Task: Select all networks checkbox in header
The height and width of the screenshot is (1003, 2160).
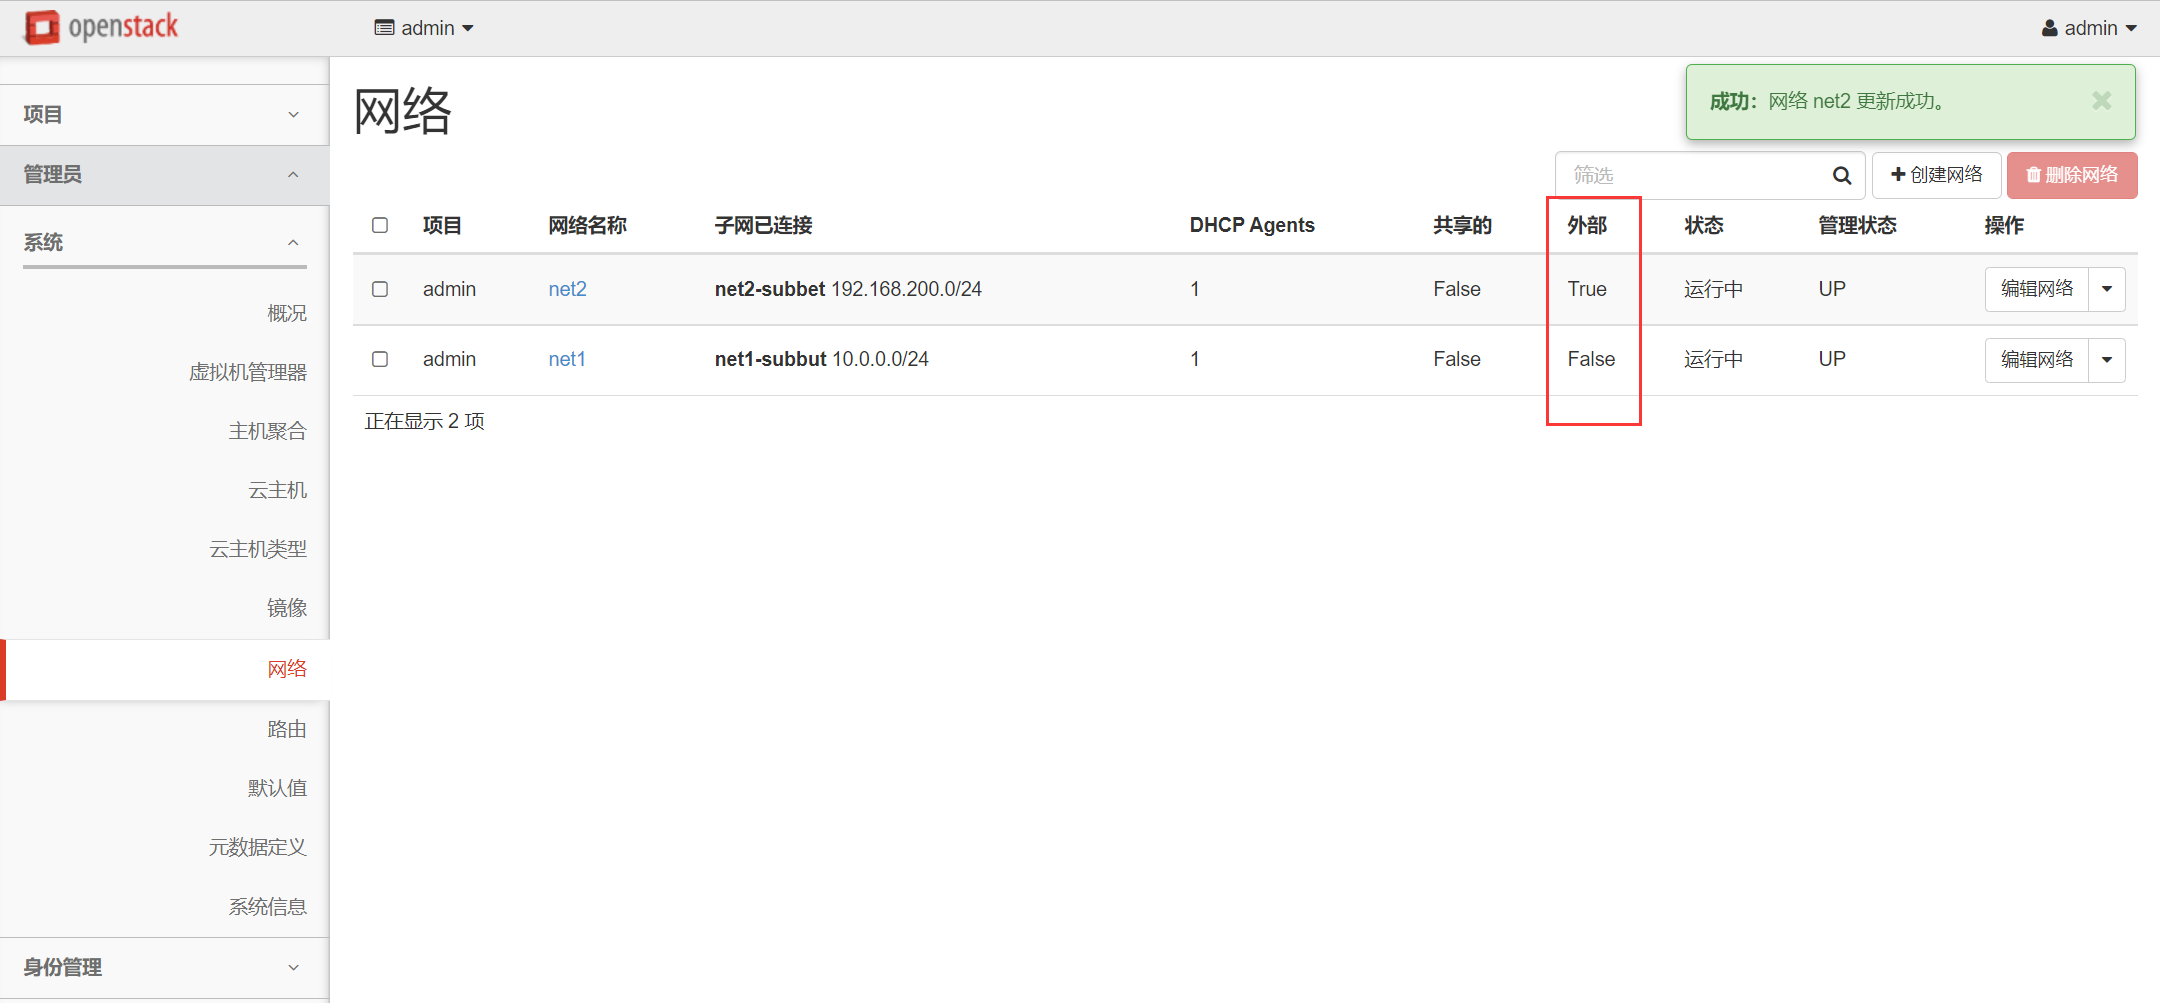Action: 380,225
